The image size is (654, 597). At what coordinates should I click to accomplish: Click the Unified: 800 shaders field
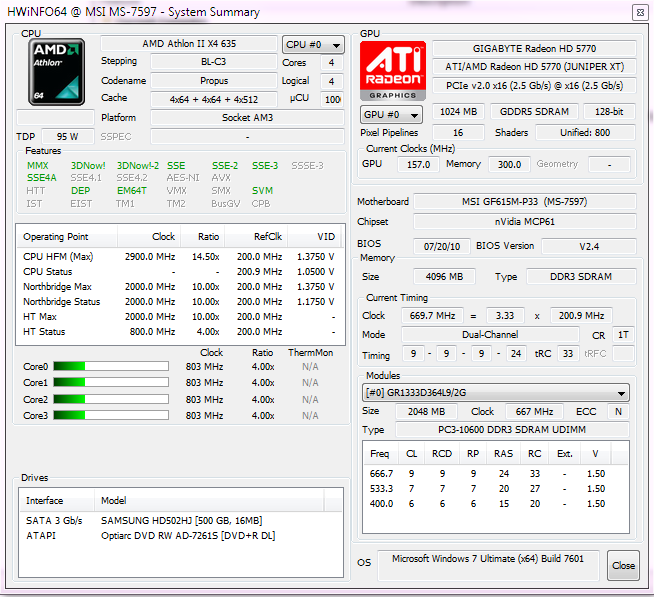coord(585,133)
